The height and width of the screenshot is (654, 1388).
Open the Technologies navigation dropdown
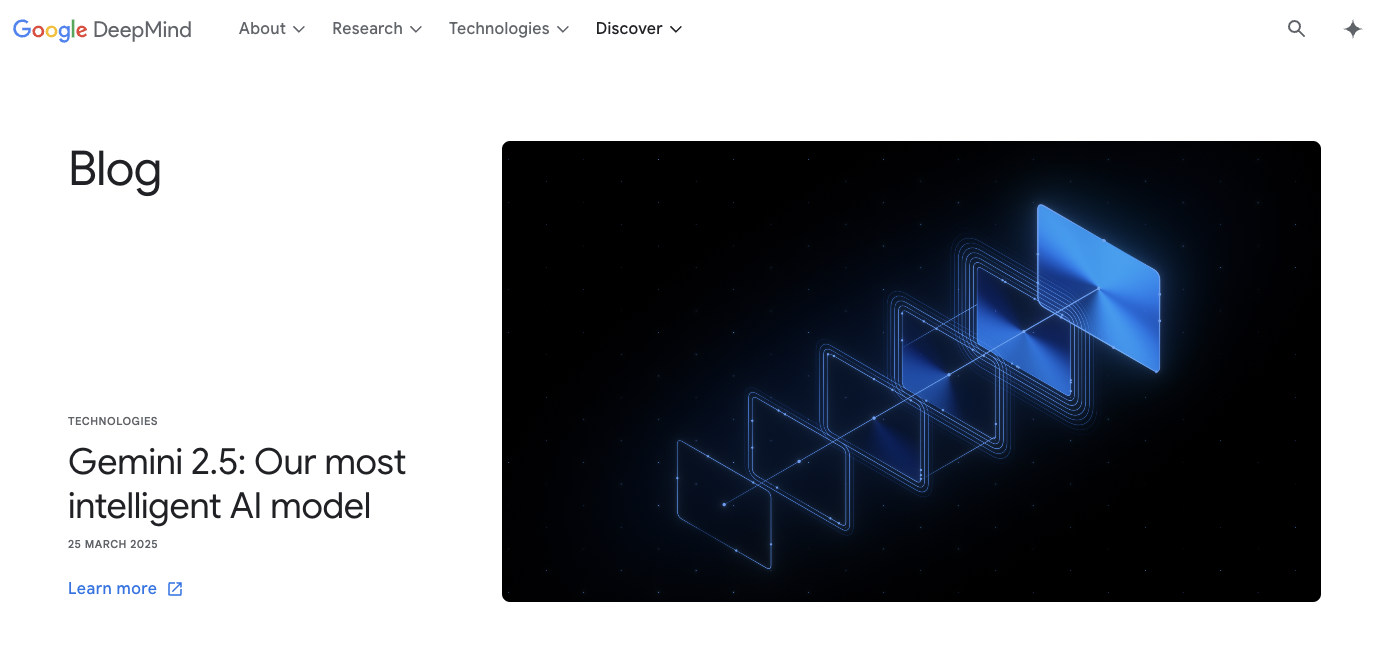coord(499,29)
